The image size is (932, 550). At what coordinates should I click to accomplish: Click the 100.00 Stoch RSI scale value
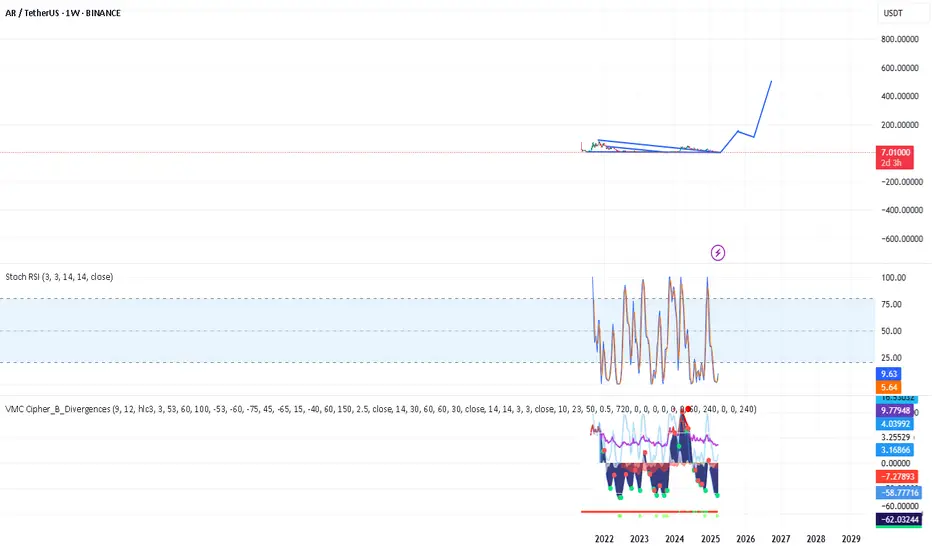click(x=894, y=278)
